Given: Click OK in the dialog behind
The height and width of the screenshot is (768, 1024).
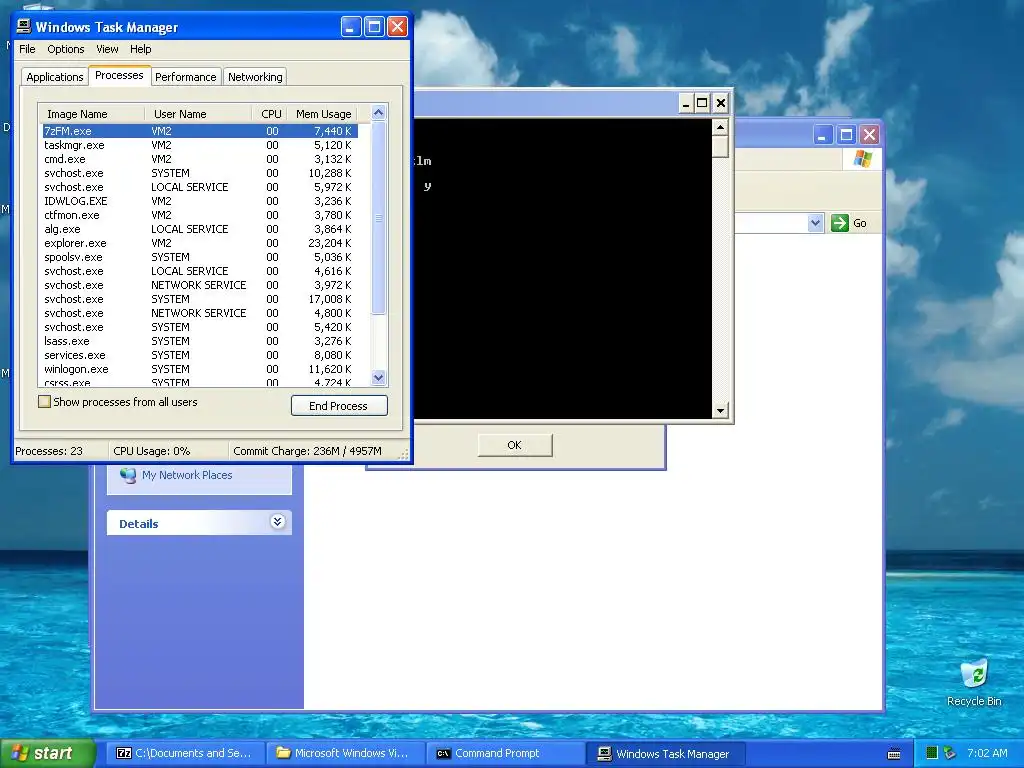Looking at the screenshot, I should [x=515, y=445].
